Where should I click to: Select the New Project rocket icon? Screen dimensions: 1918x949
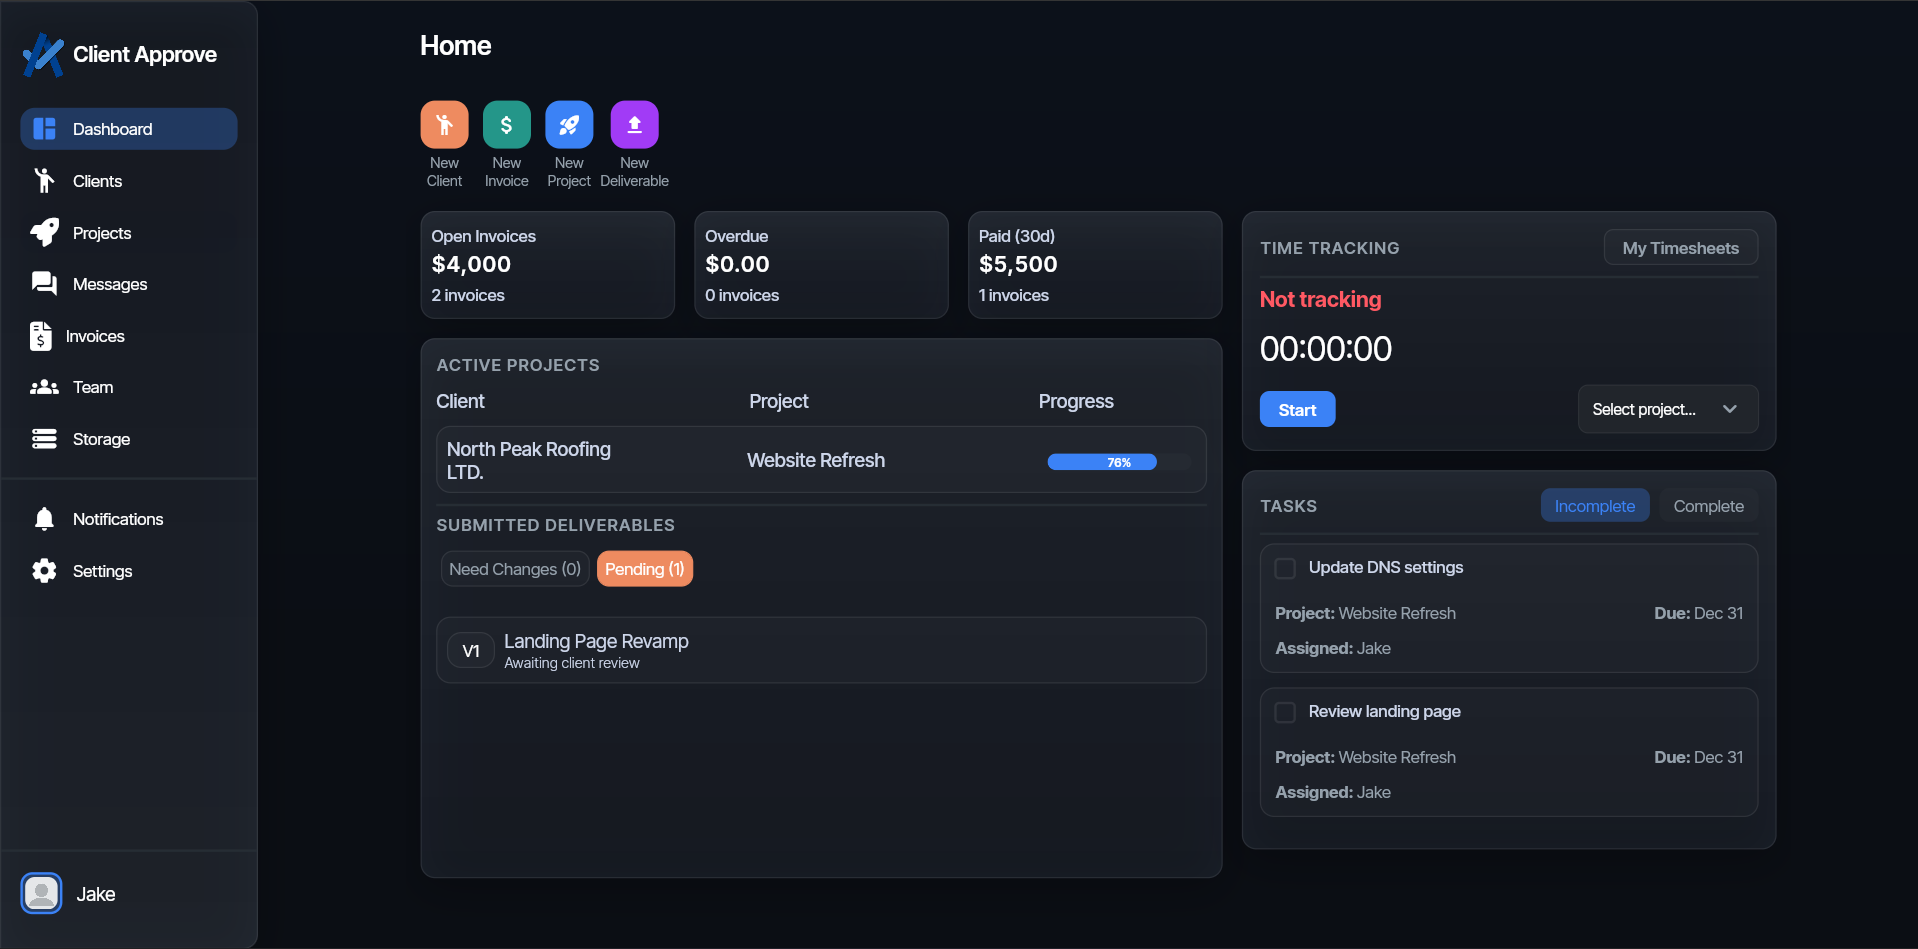(x=568, y=123)
